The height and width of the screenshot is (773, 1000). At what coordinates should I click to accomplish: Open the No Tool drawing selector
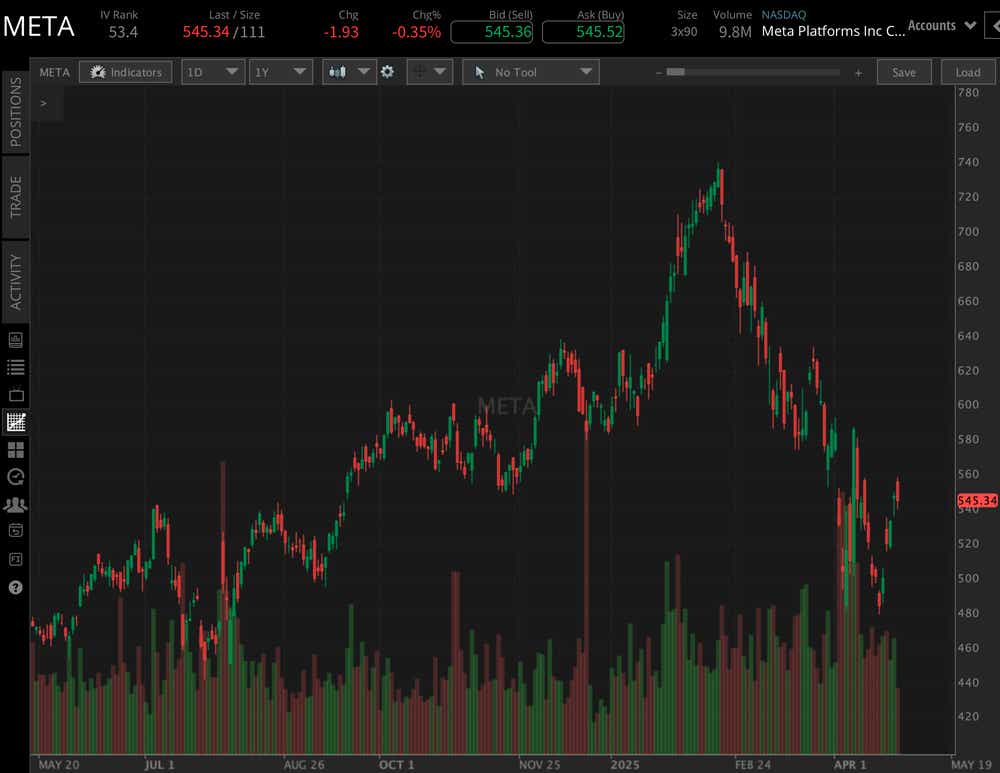click(531, 72)
